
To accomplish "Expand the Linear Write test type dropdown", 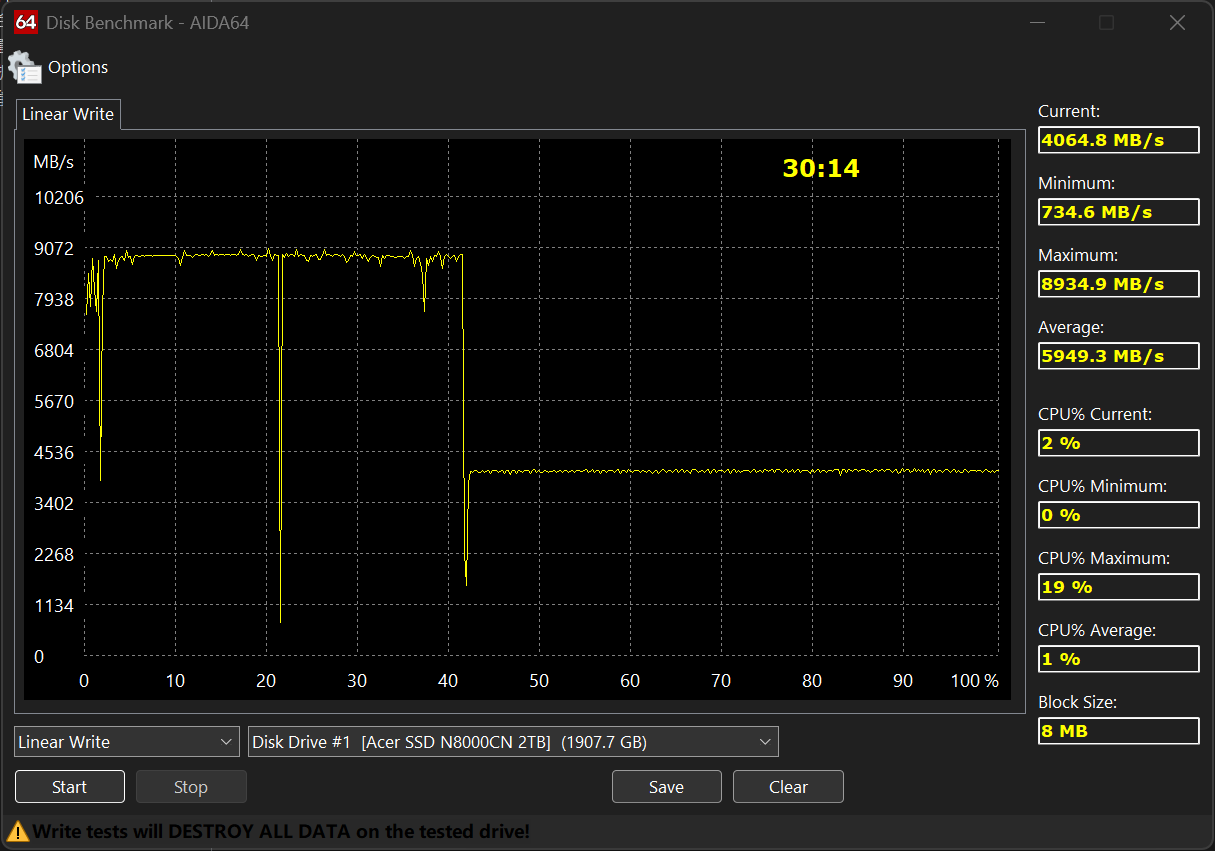I will point(127,742).
